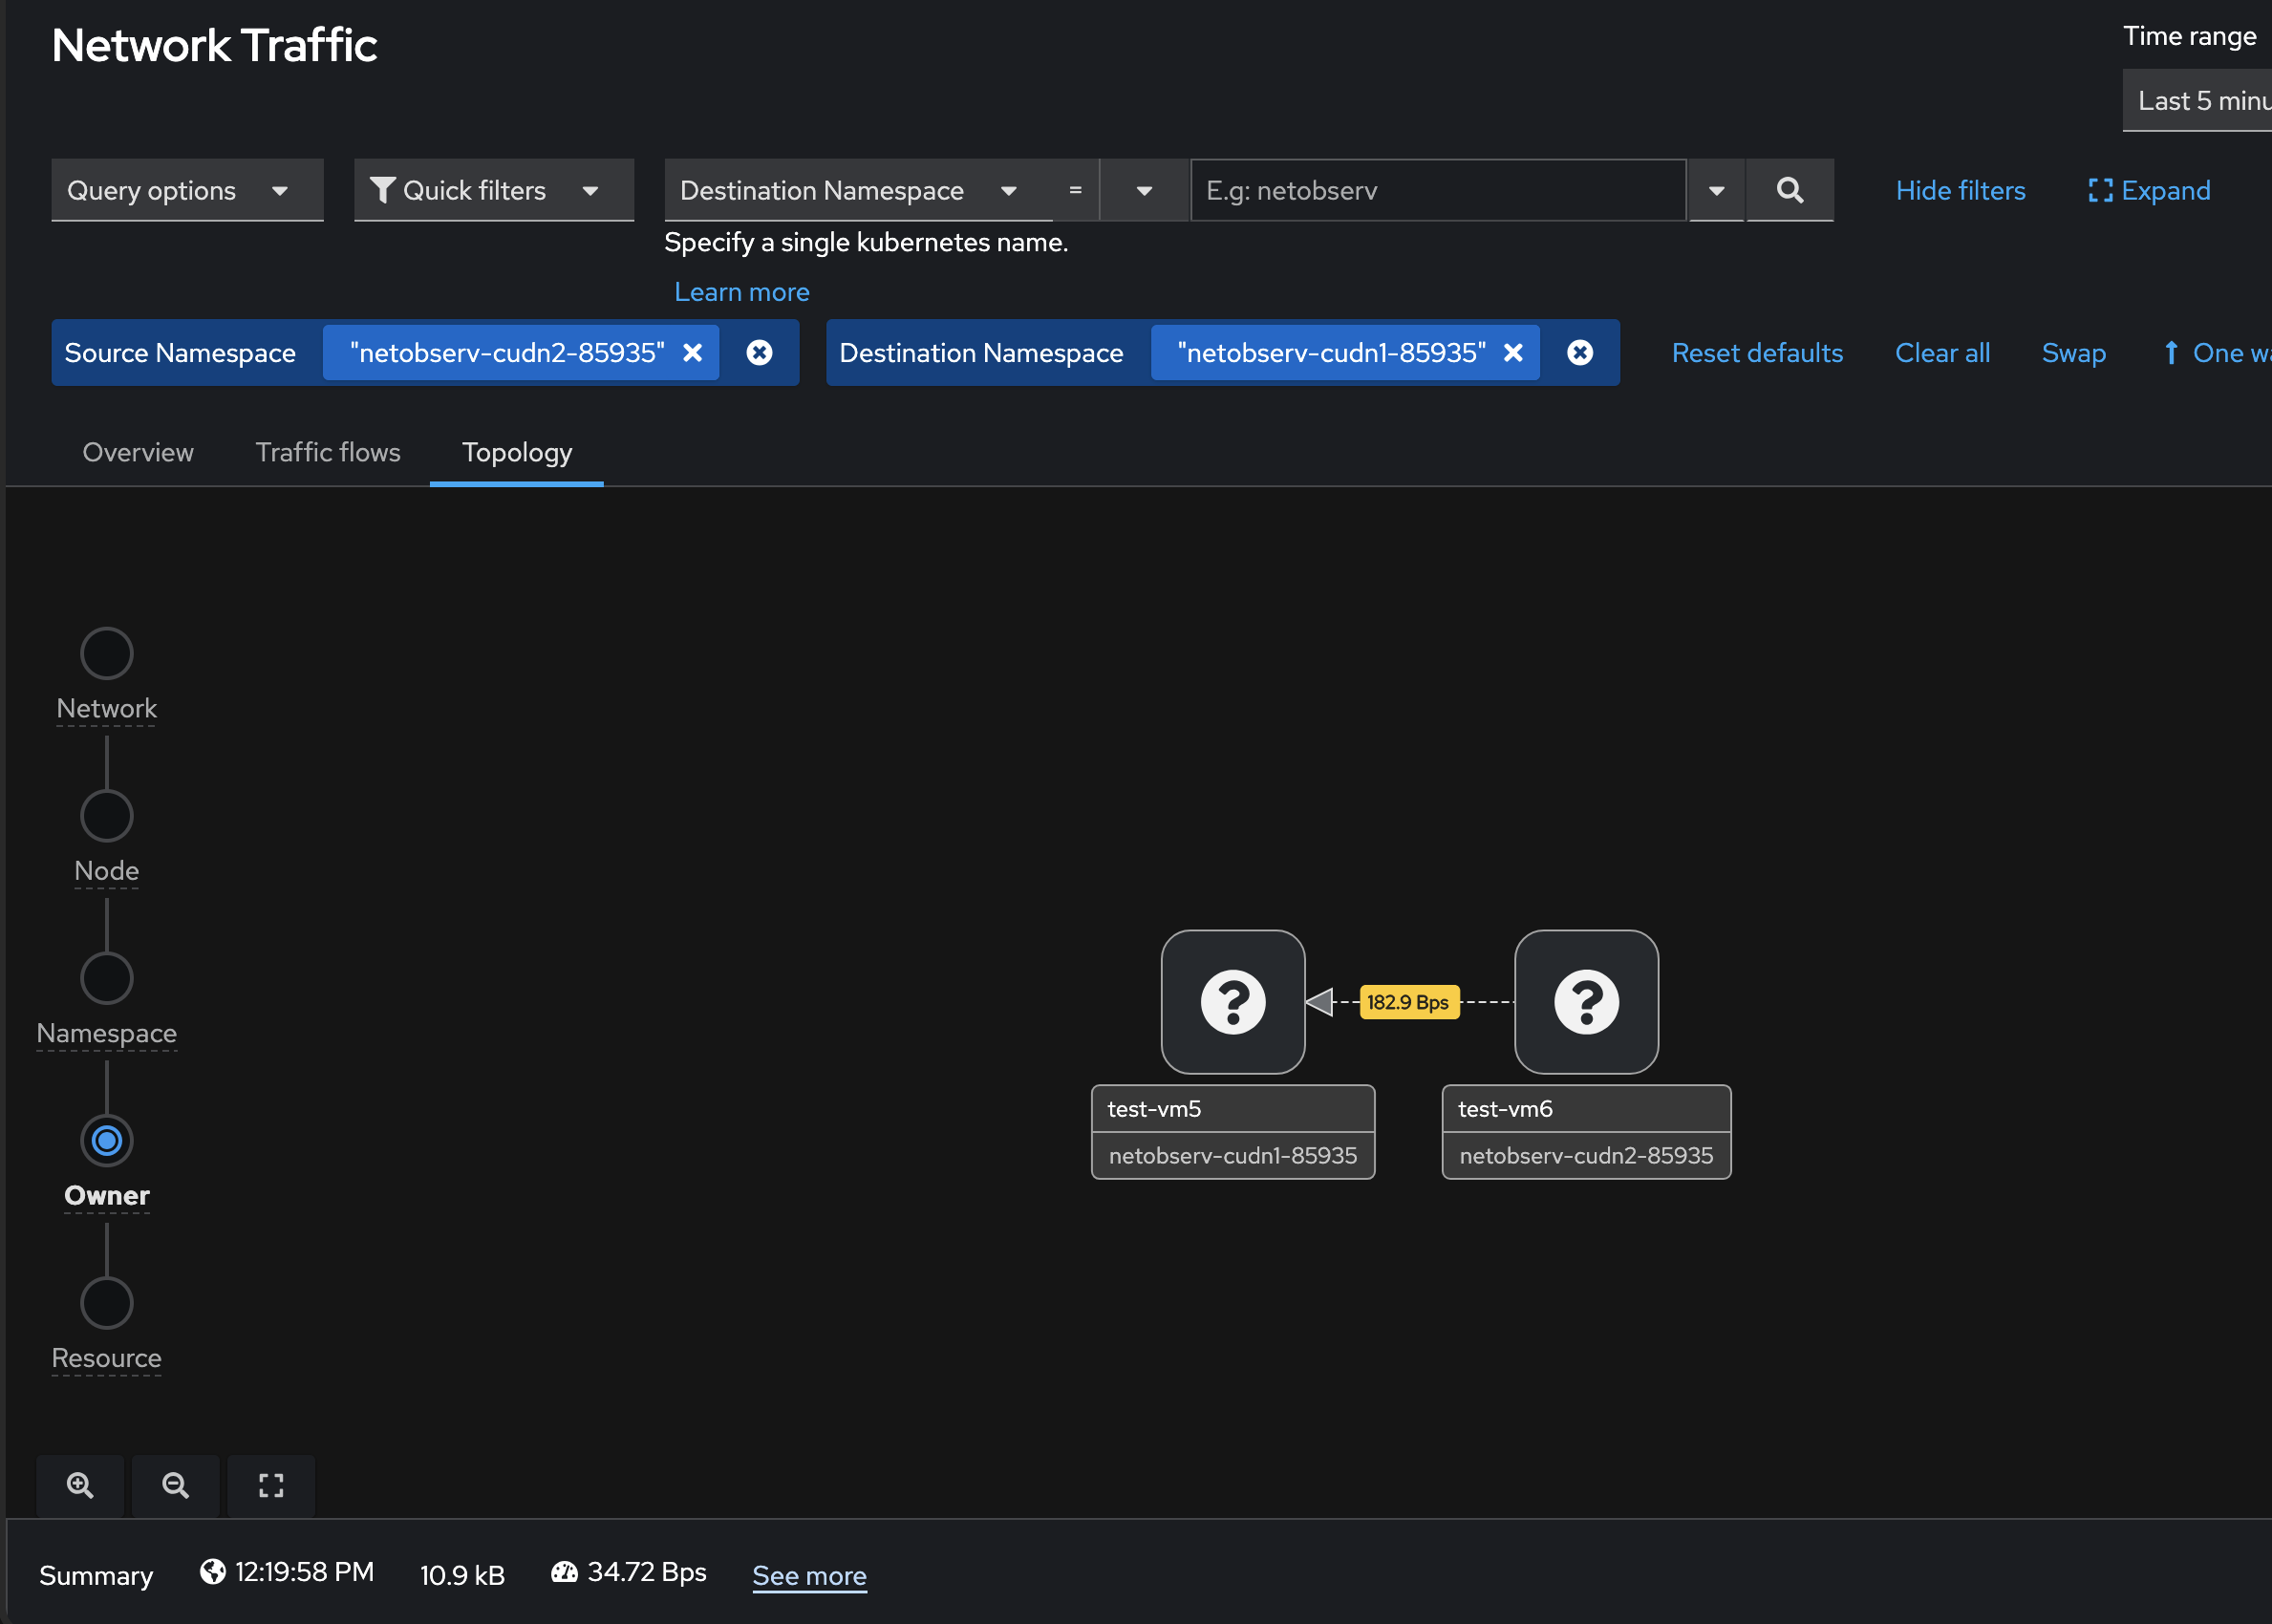Delete the entire Source Namespace filter group

tap(759, 352)
